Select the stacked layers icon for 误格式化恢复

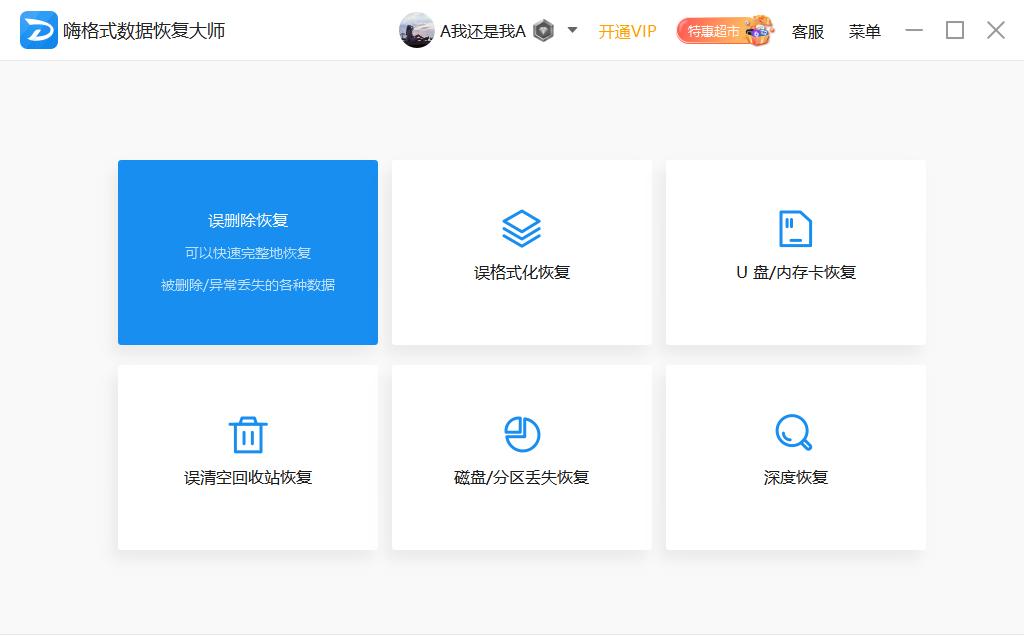[521, 228]
